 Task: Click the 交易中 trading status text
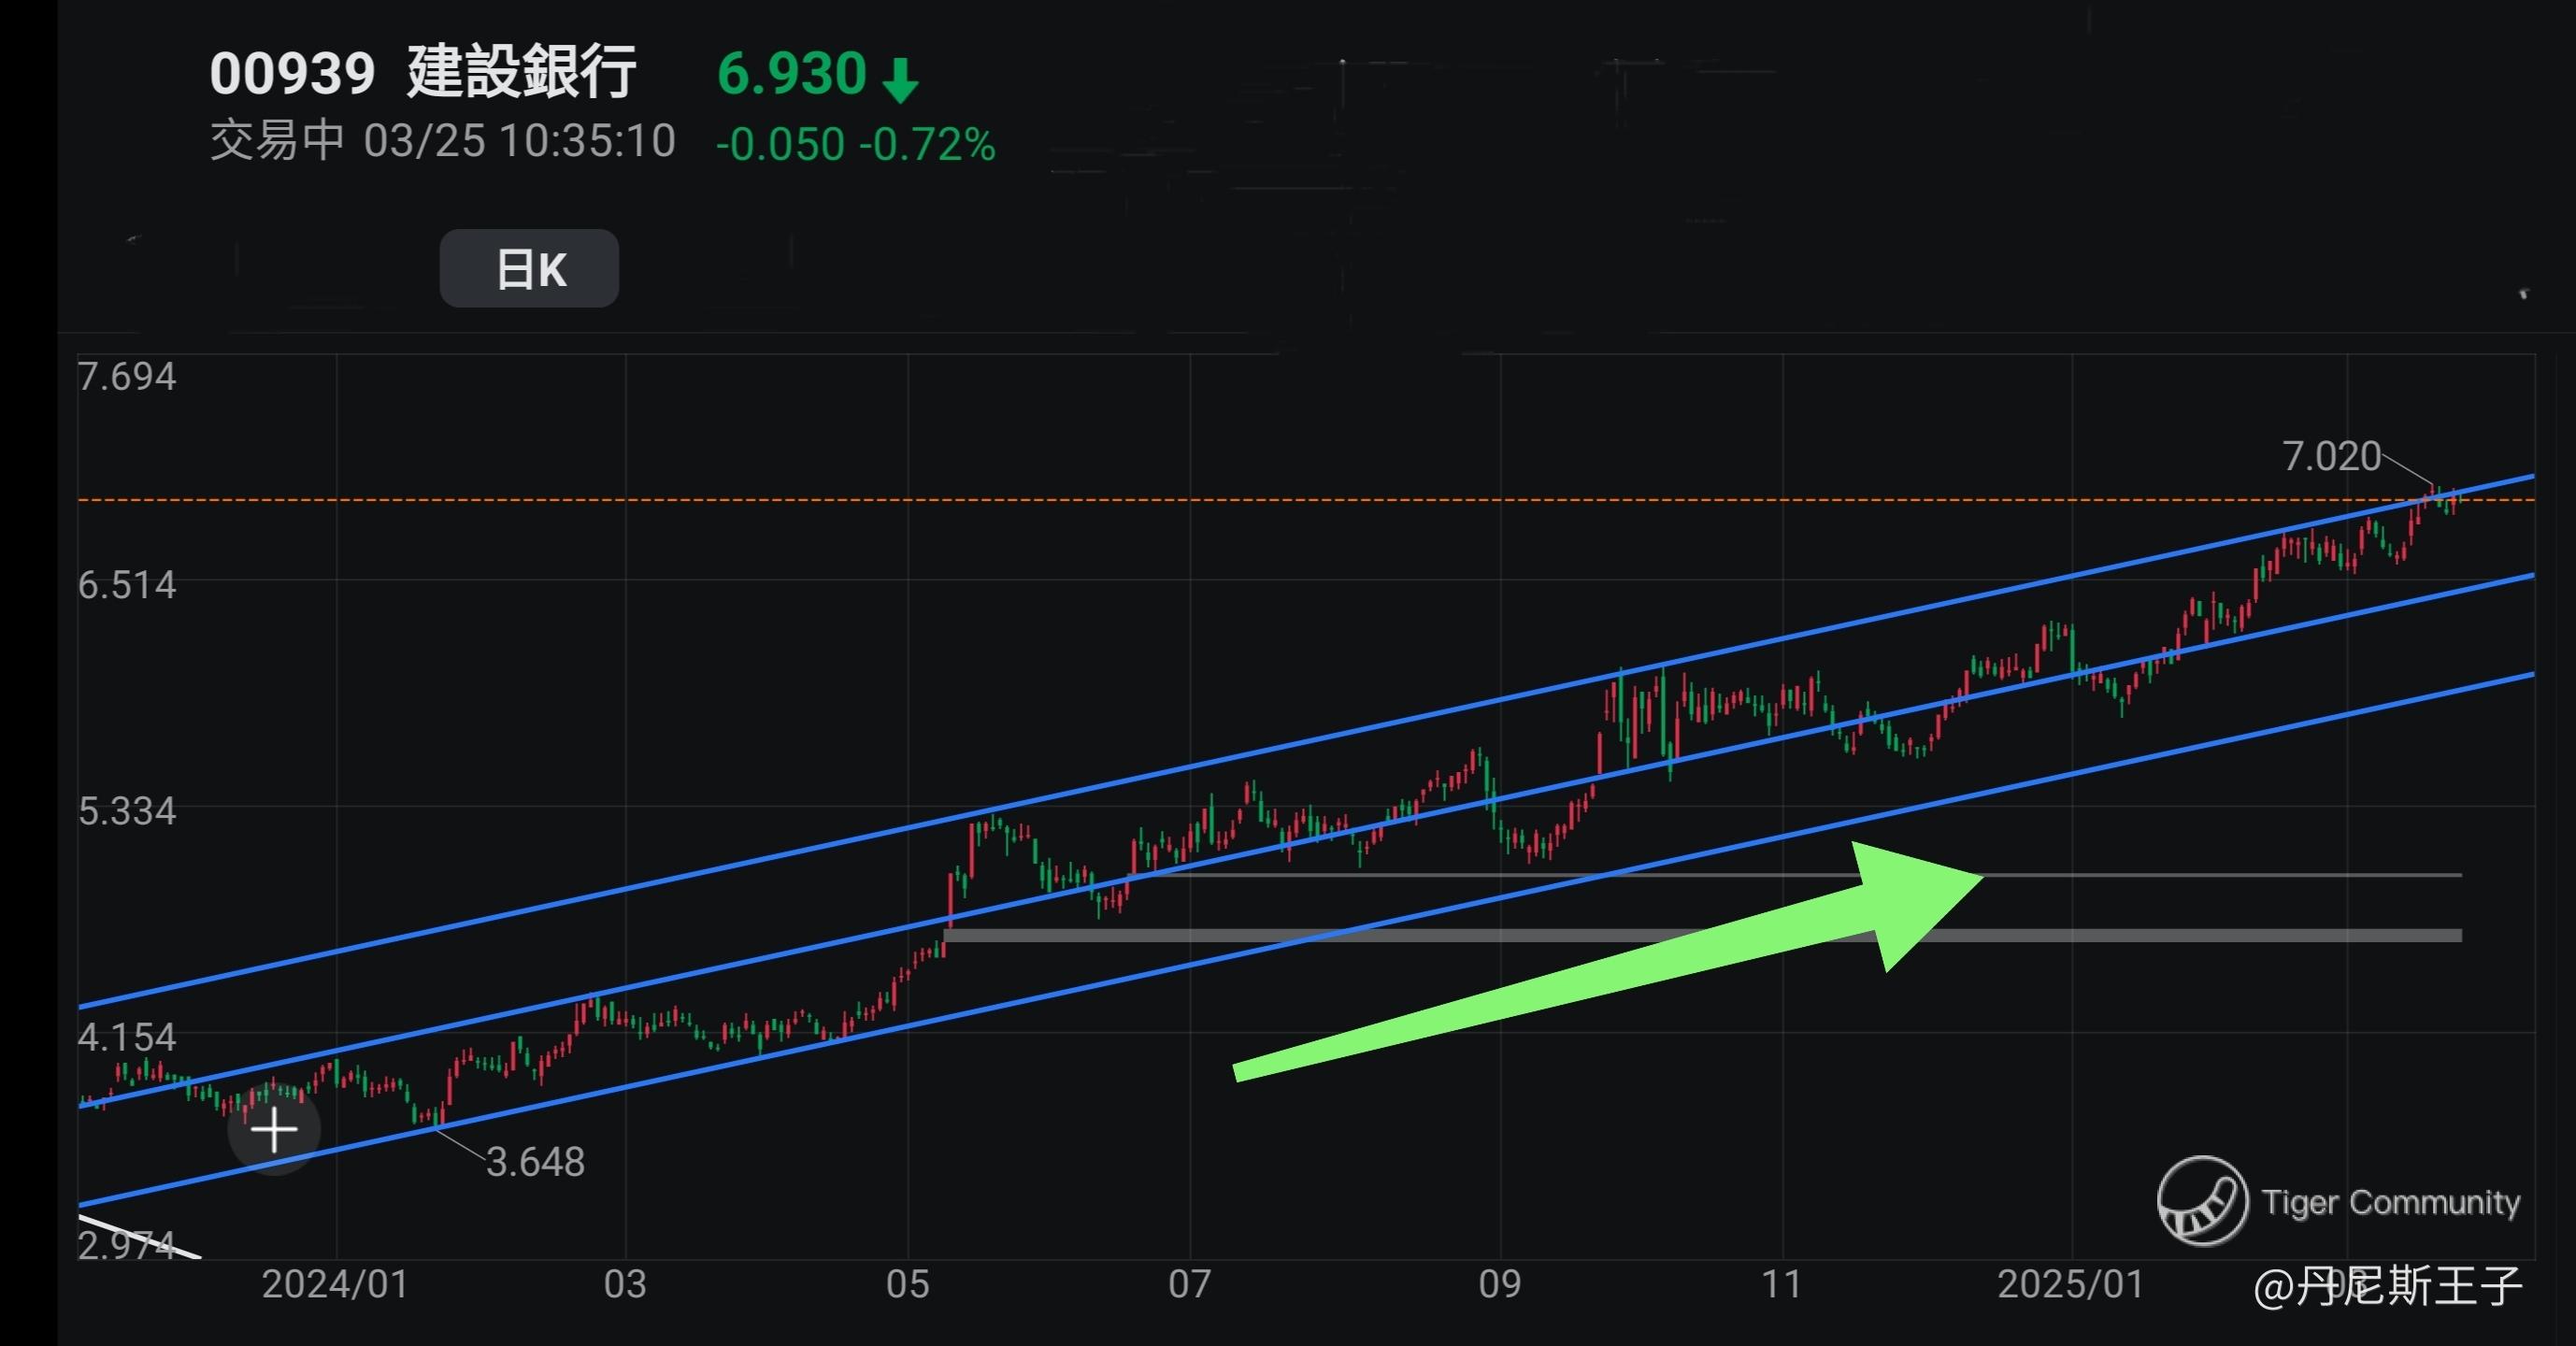277,141
